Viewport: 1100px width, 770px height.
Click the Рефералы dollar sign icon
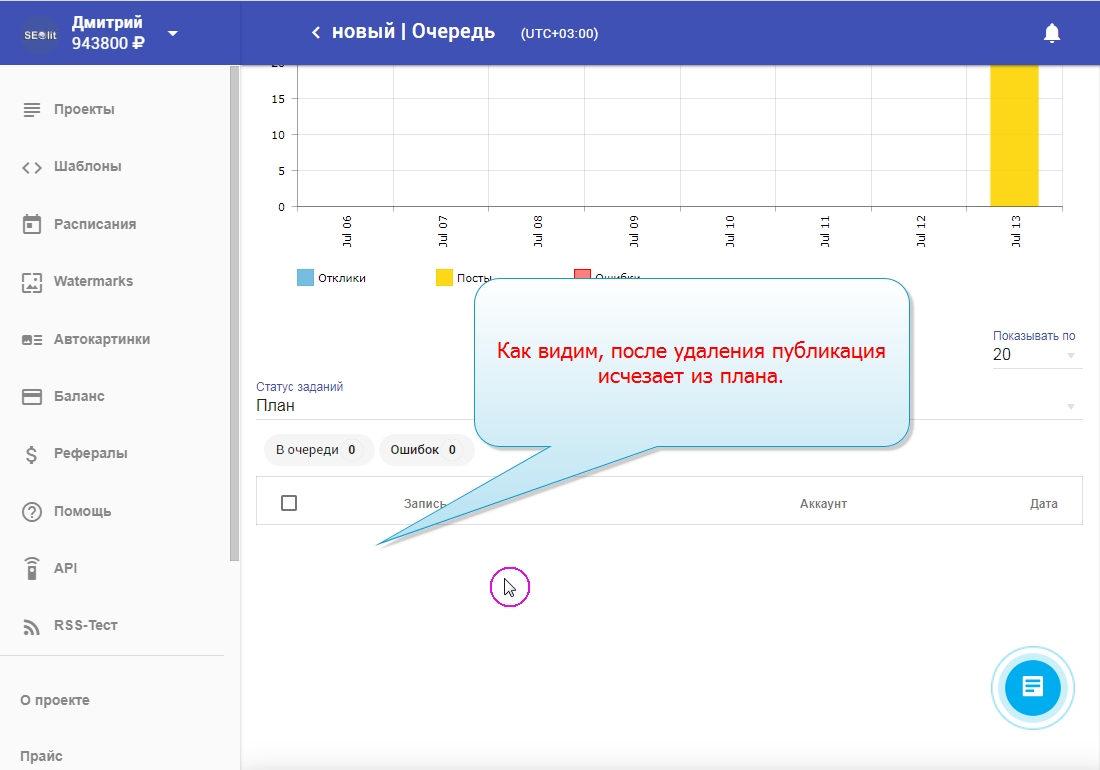coord(32,454)
